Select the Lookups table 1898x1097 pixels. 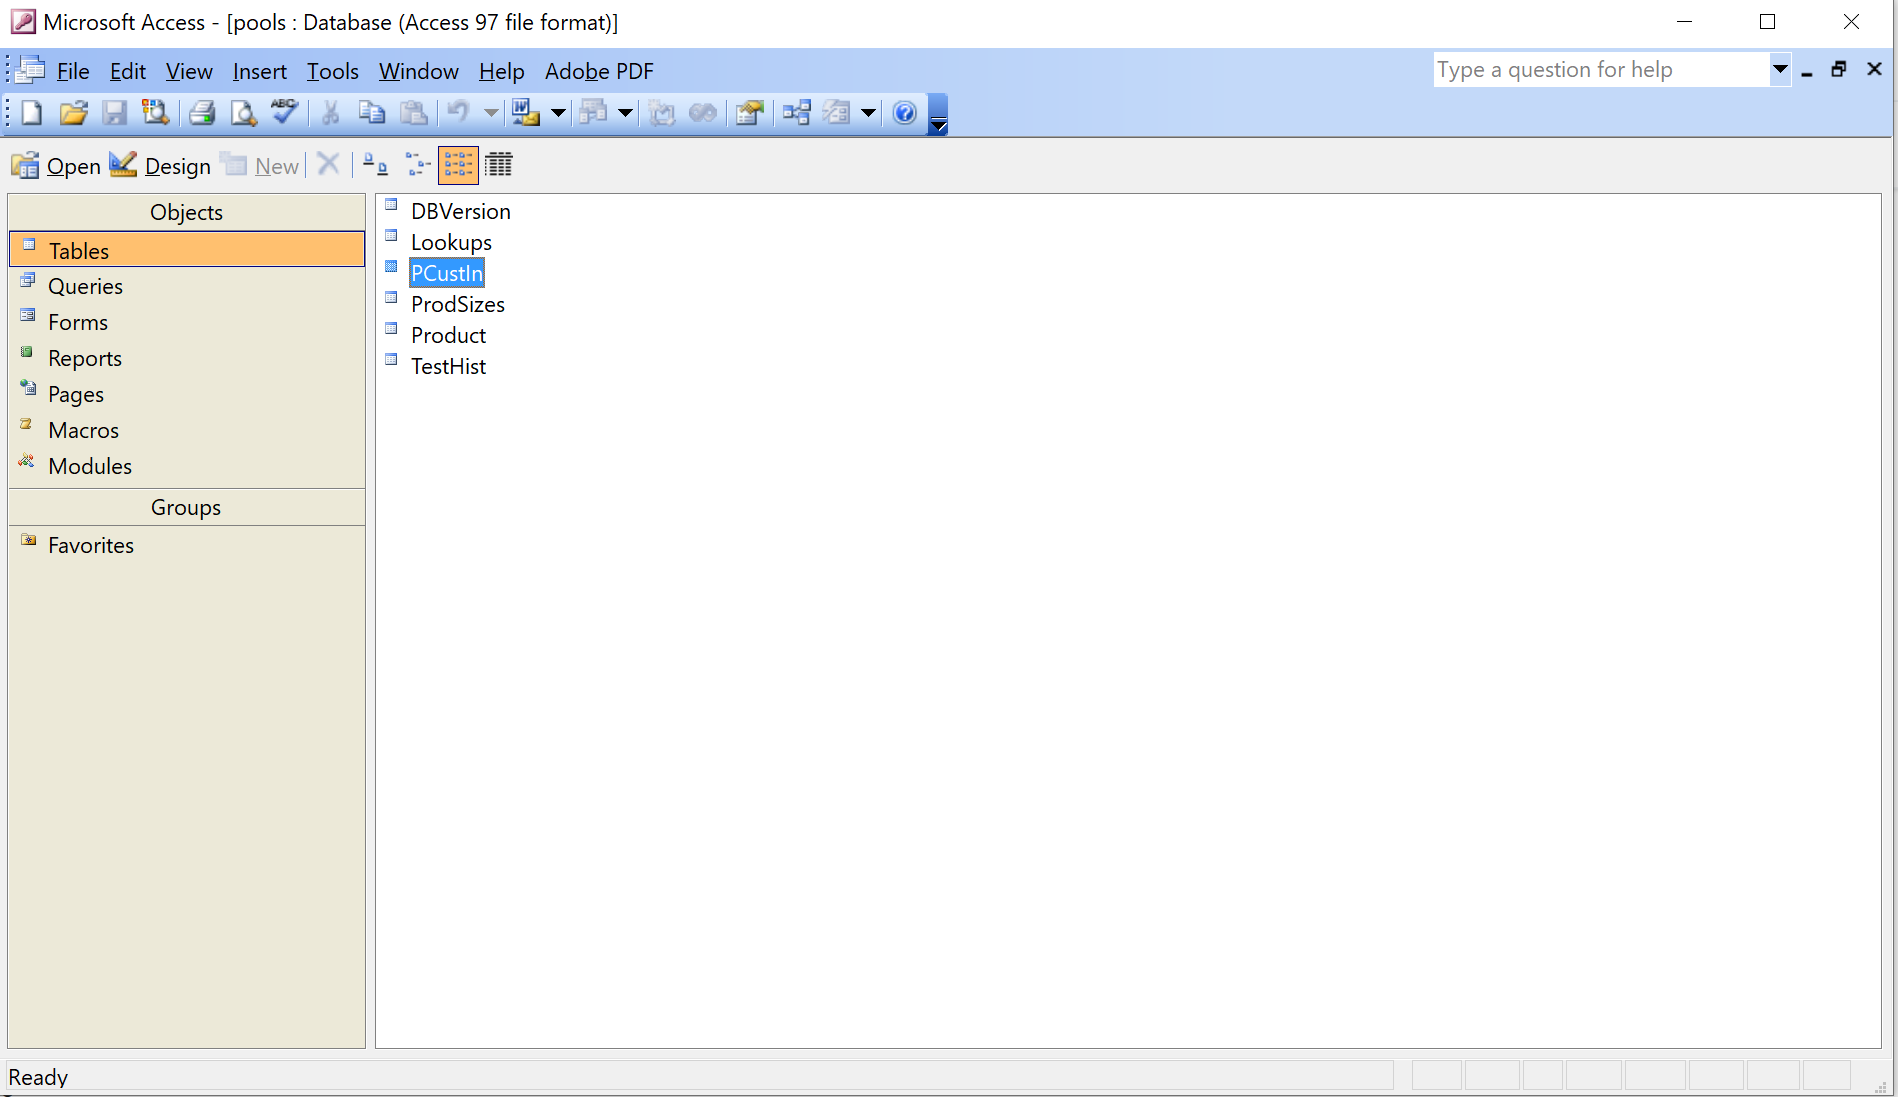coord(451,242)
